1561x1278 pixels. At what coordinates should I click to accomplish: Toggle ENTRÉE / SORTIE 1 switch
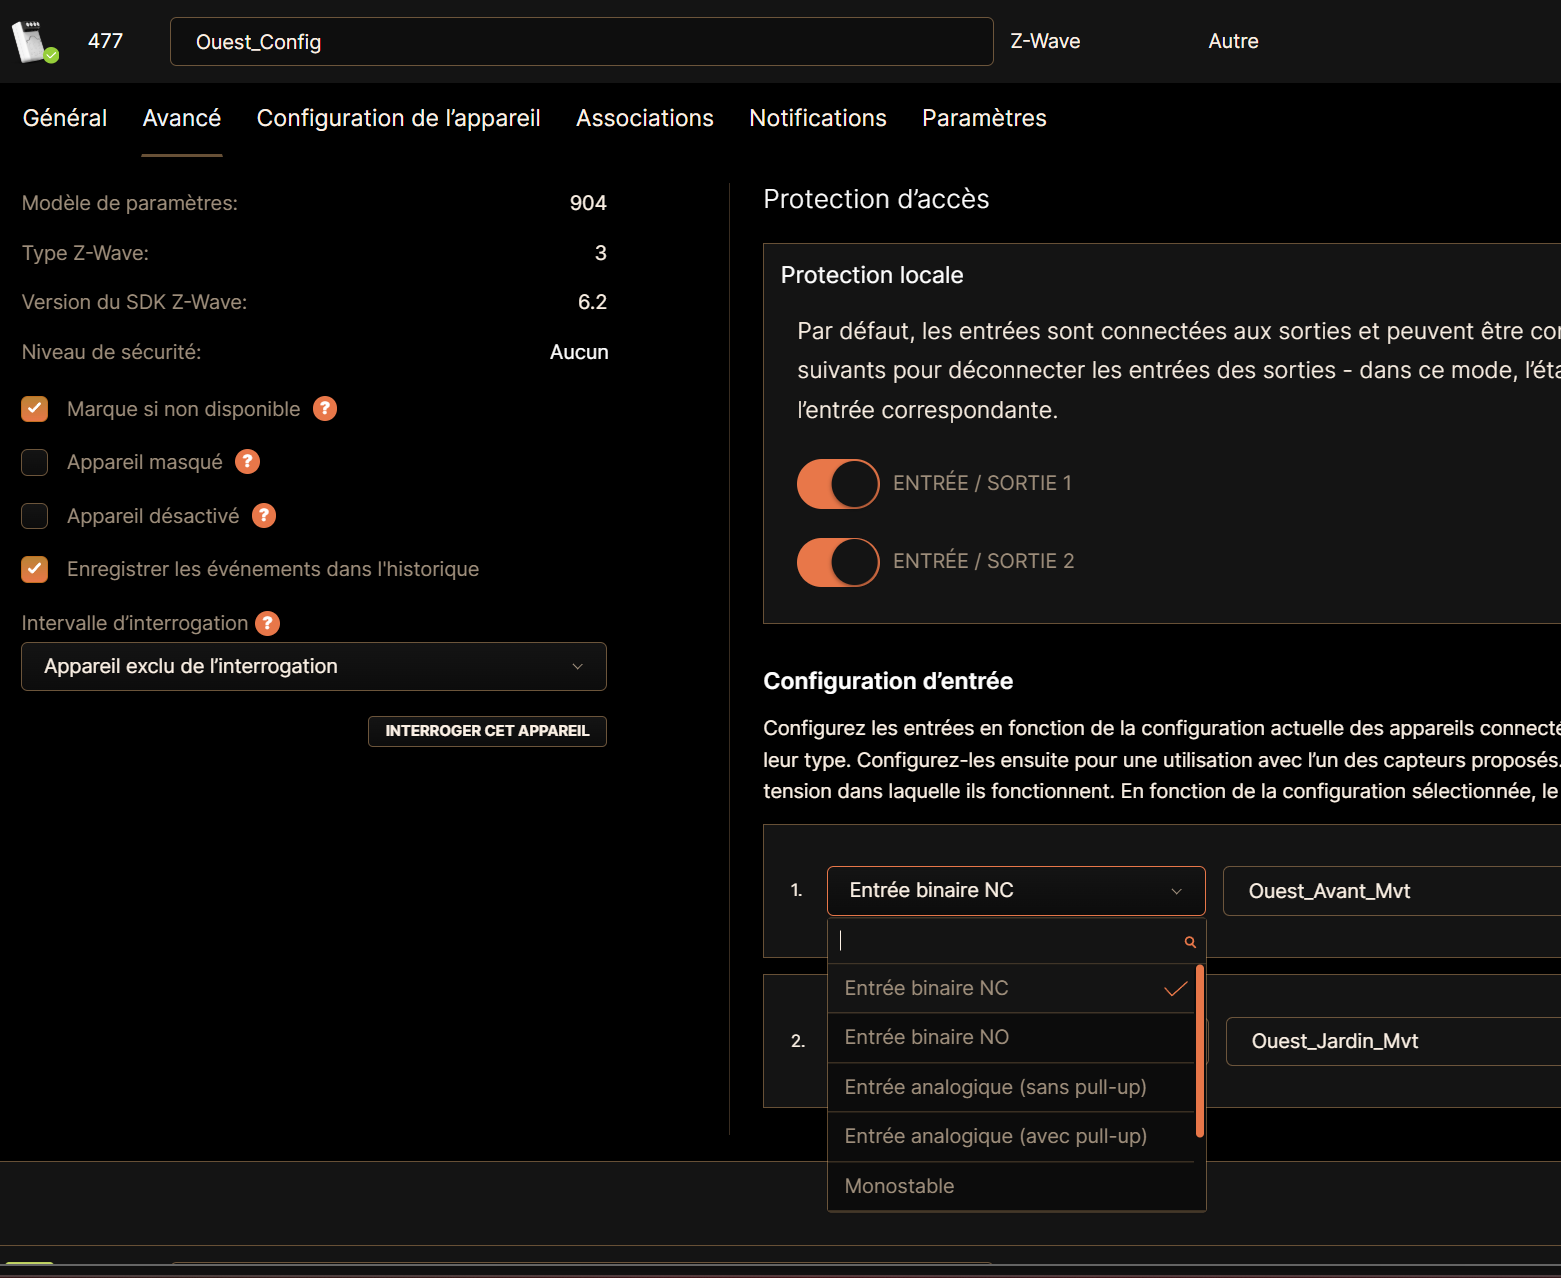(838, 484)
